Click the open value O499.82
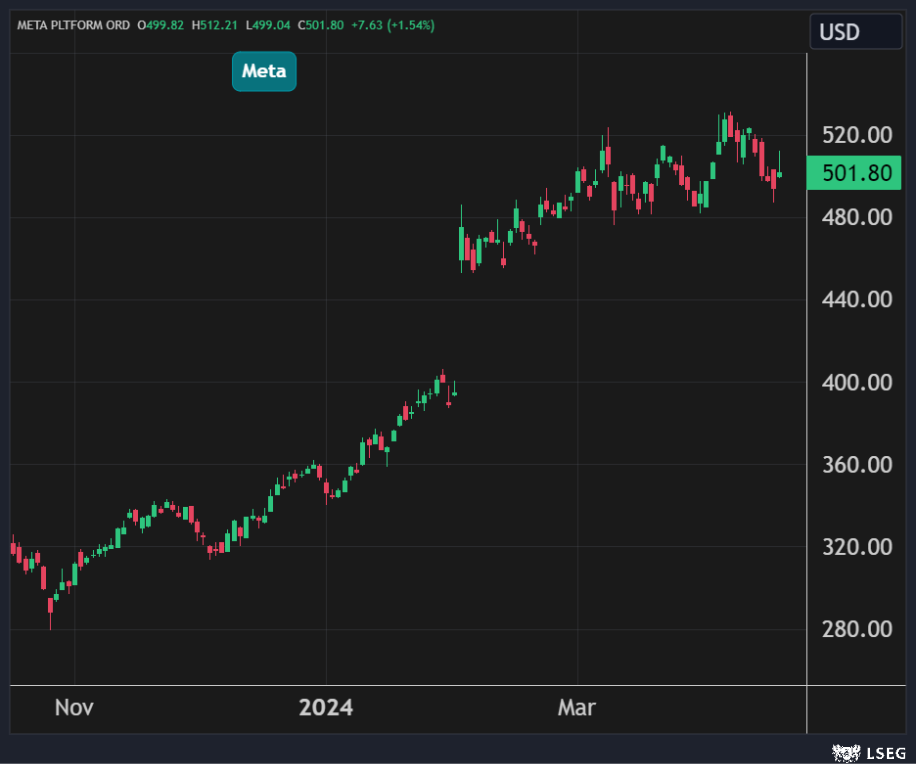 coord(164,25)
